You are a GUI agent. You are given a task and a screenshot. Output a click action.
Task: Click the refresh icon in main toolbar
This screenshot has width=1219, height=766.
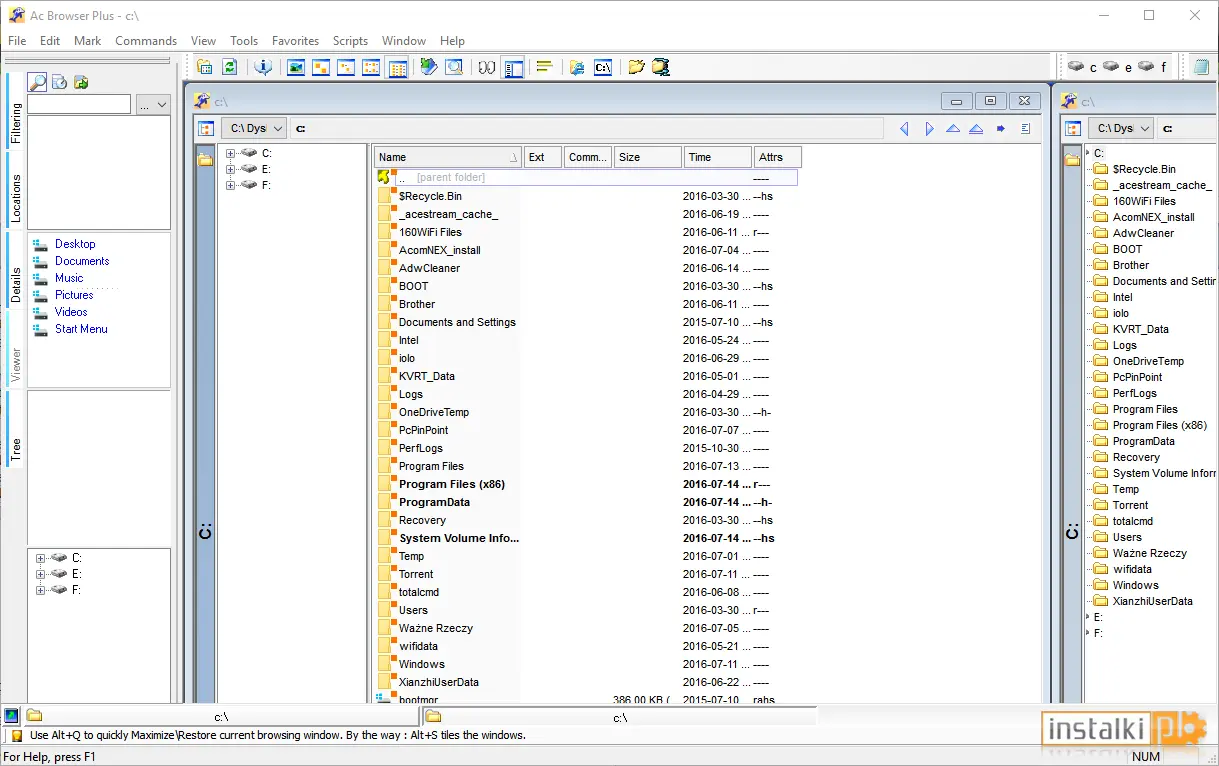point(230,67)
